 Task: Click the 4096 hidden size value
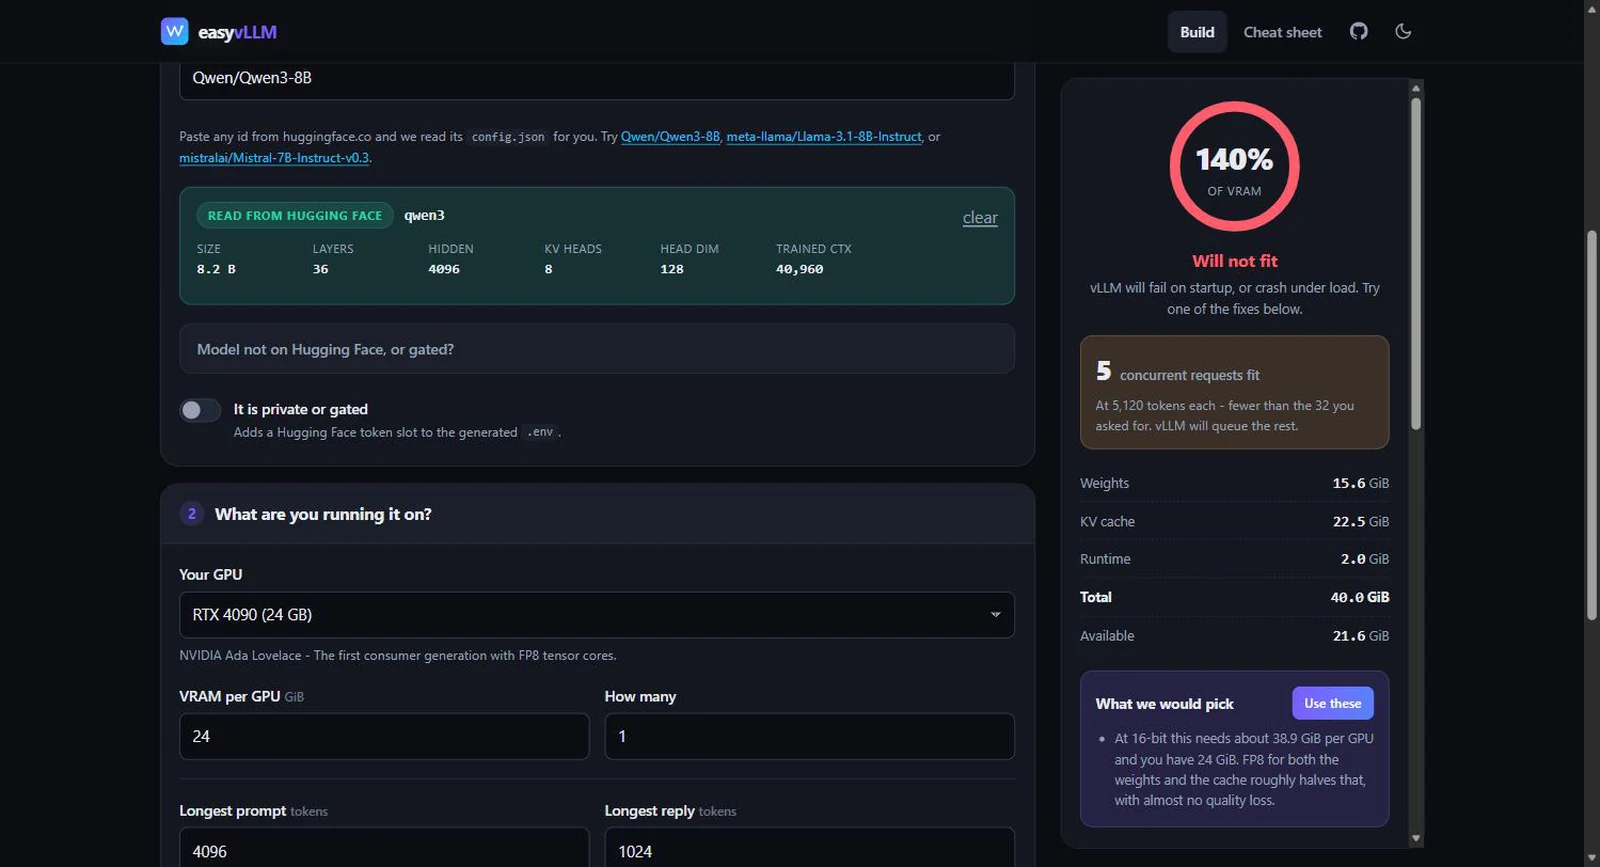(x=444, y=269)
